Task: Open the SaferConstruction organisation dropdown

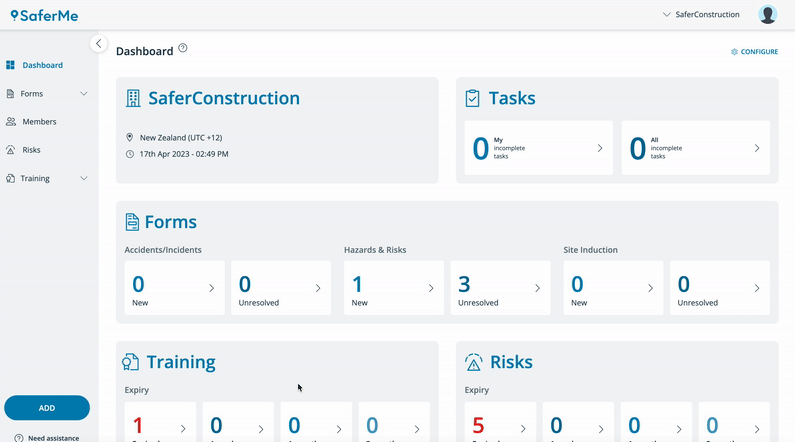Action: (701, 14)
